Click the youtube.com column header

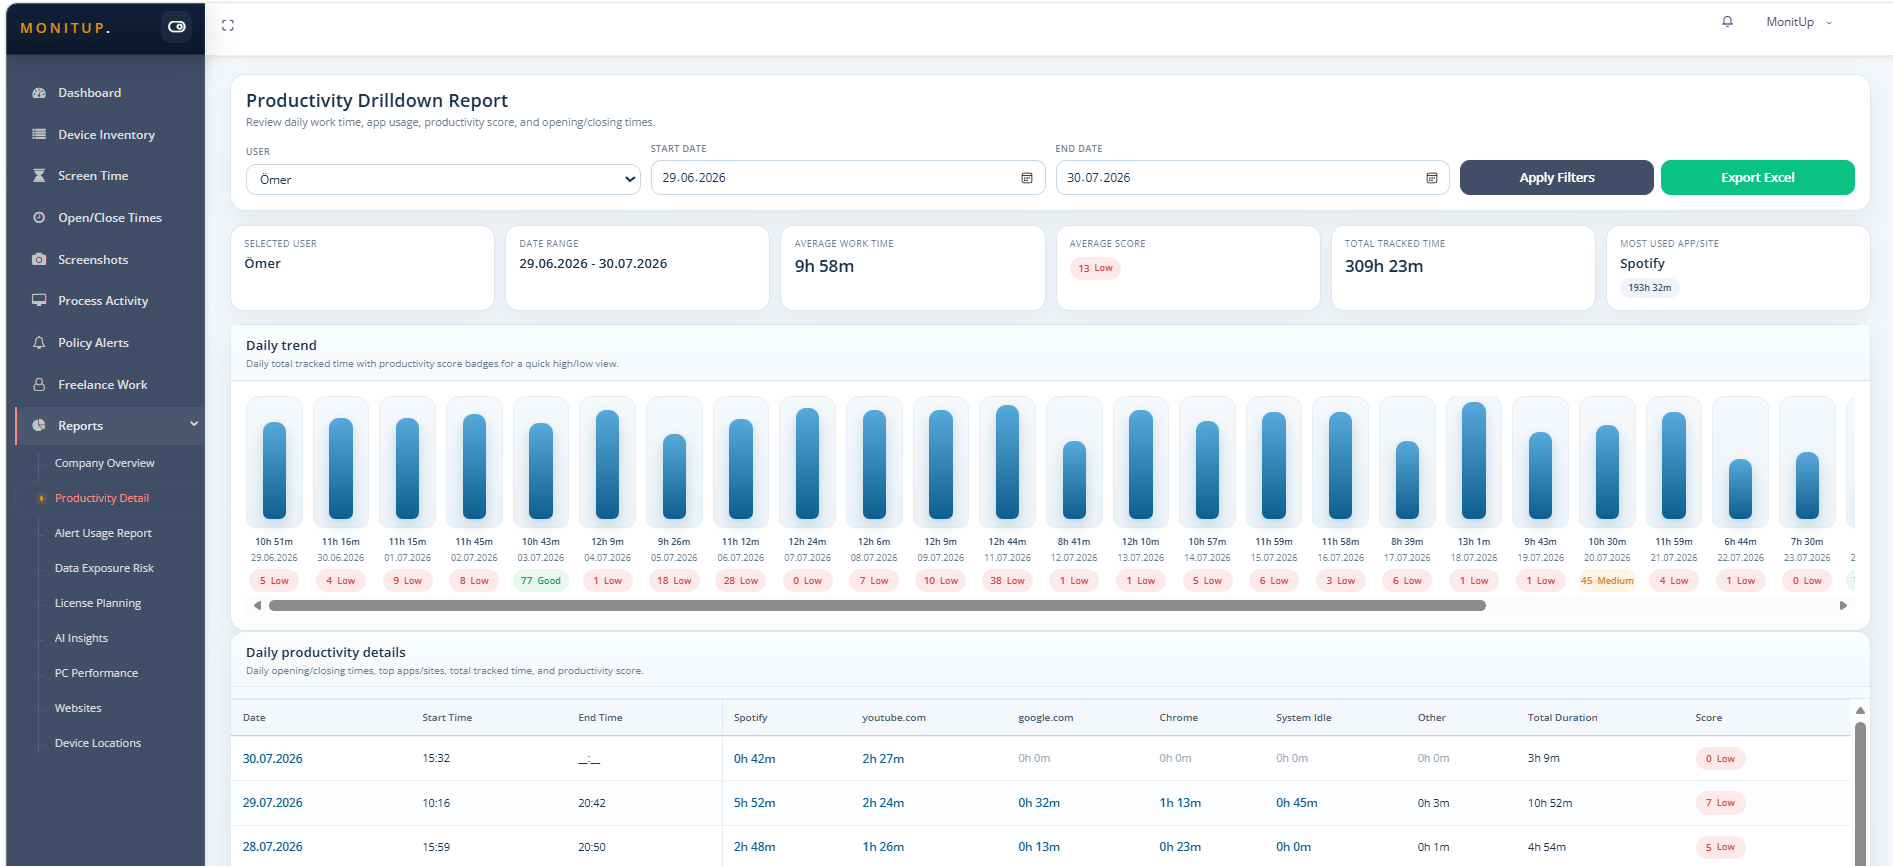click(894, 718)
